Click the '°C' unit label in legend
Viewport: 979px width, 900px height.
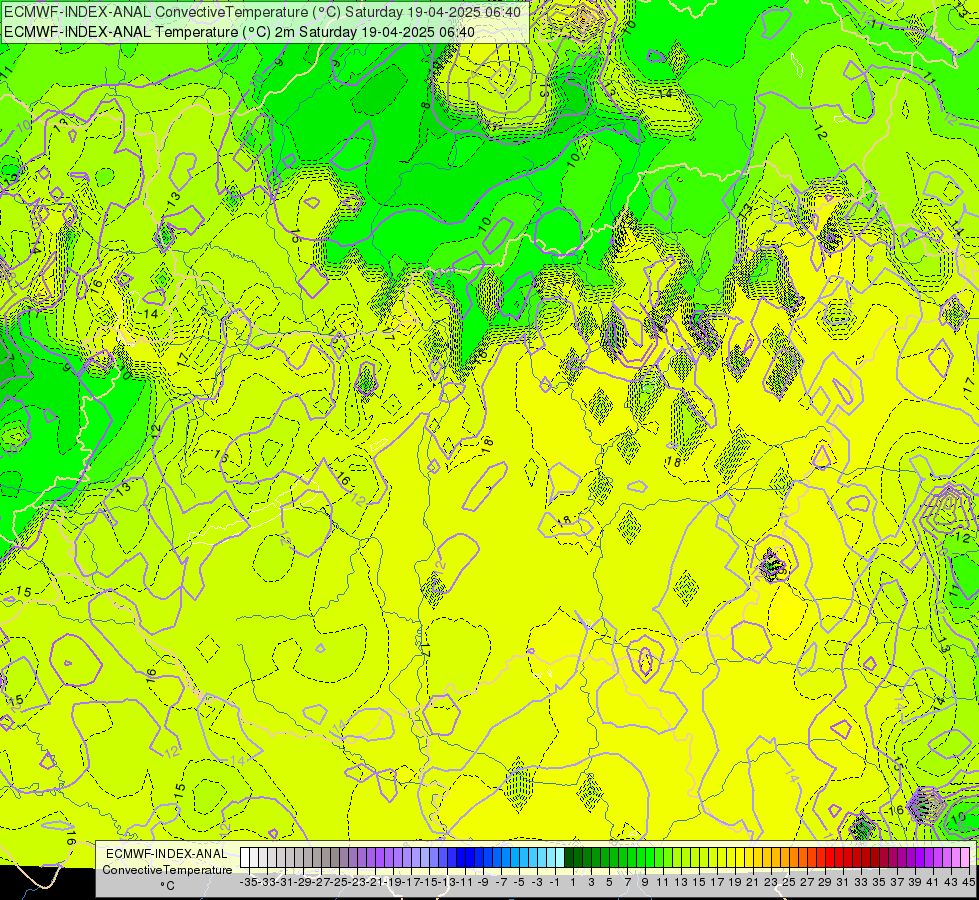pyautogui.click(x=167, y=886)
